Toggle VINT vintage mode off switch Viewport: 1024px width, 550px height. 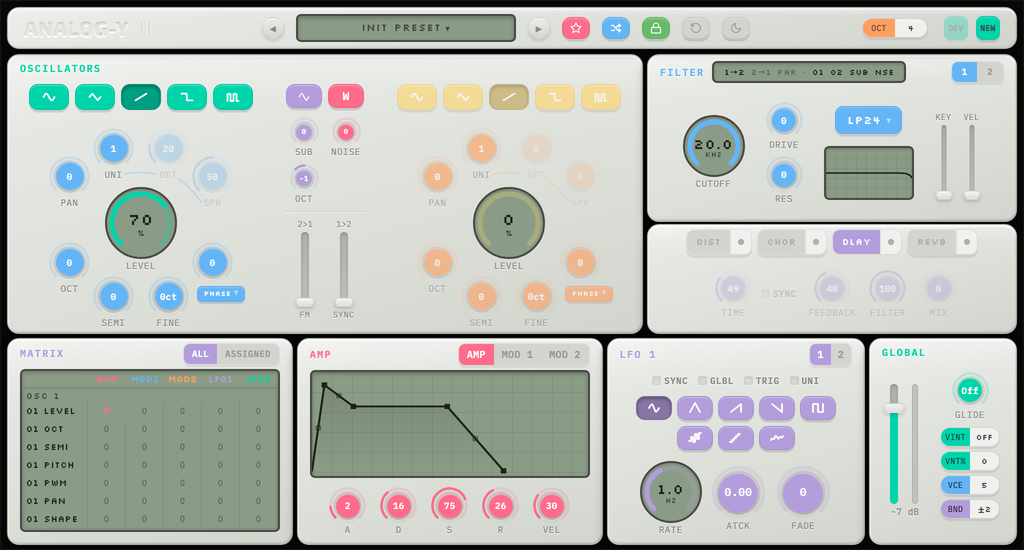coord(984,437)
